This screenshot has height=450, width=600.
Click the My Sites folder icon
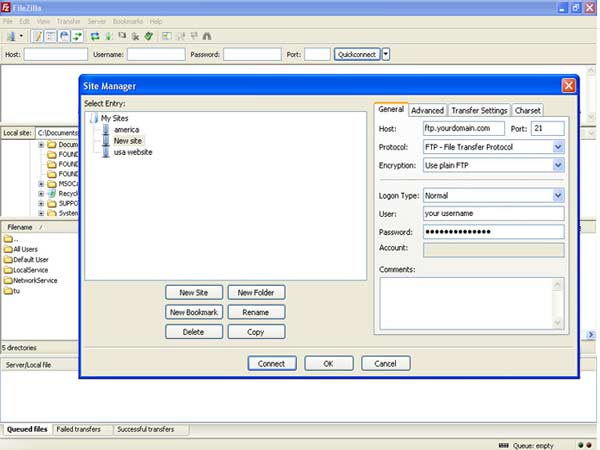[94, 118]
